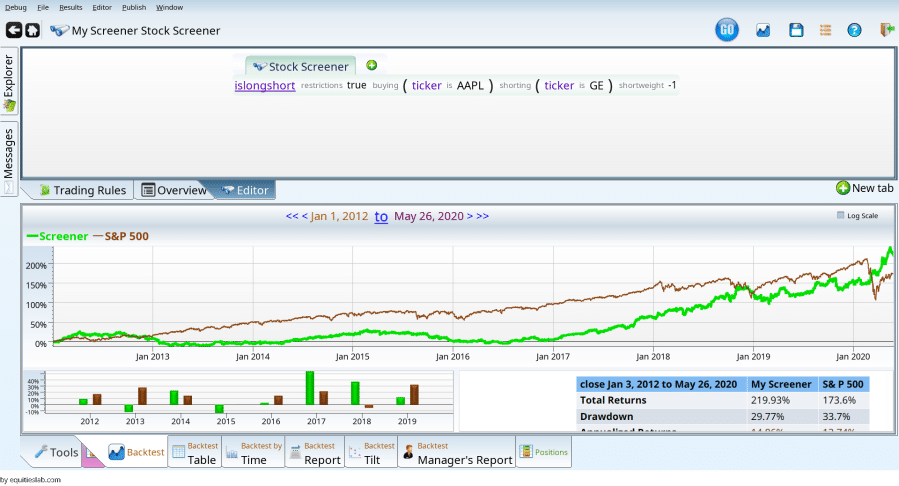Switch to Editor tab
This screenshot has width=899, height=486.
[245, 190]
